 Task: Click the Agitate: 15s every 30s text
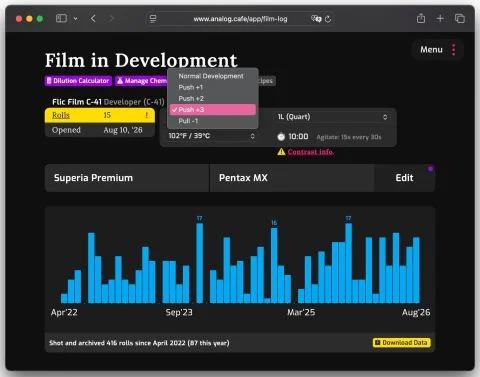pyautogui.click(x=349, y=137)
